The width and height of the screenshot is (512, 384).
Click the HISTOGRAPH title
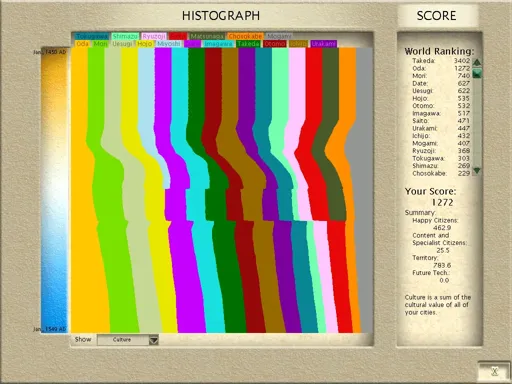click(221, 16)
